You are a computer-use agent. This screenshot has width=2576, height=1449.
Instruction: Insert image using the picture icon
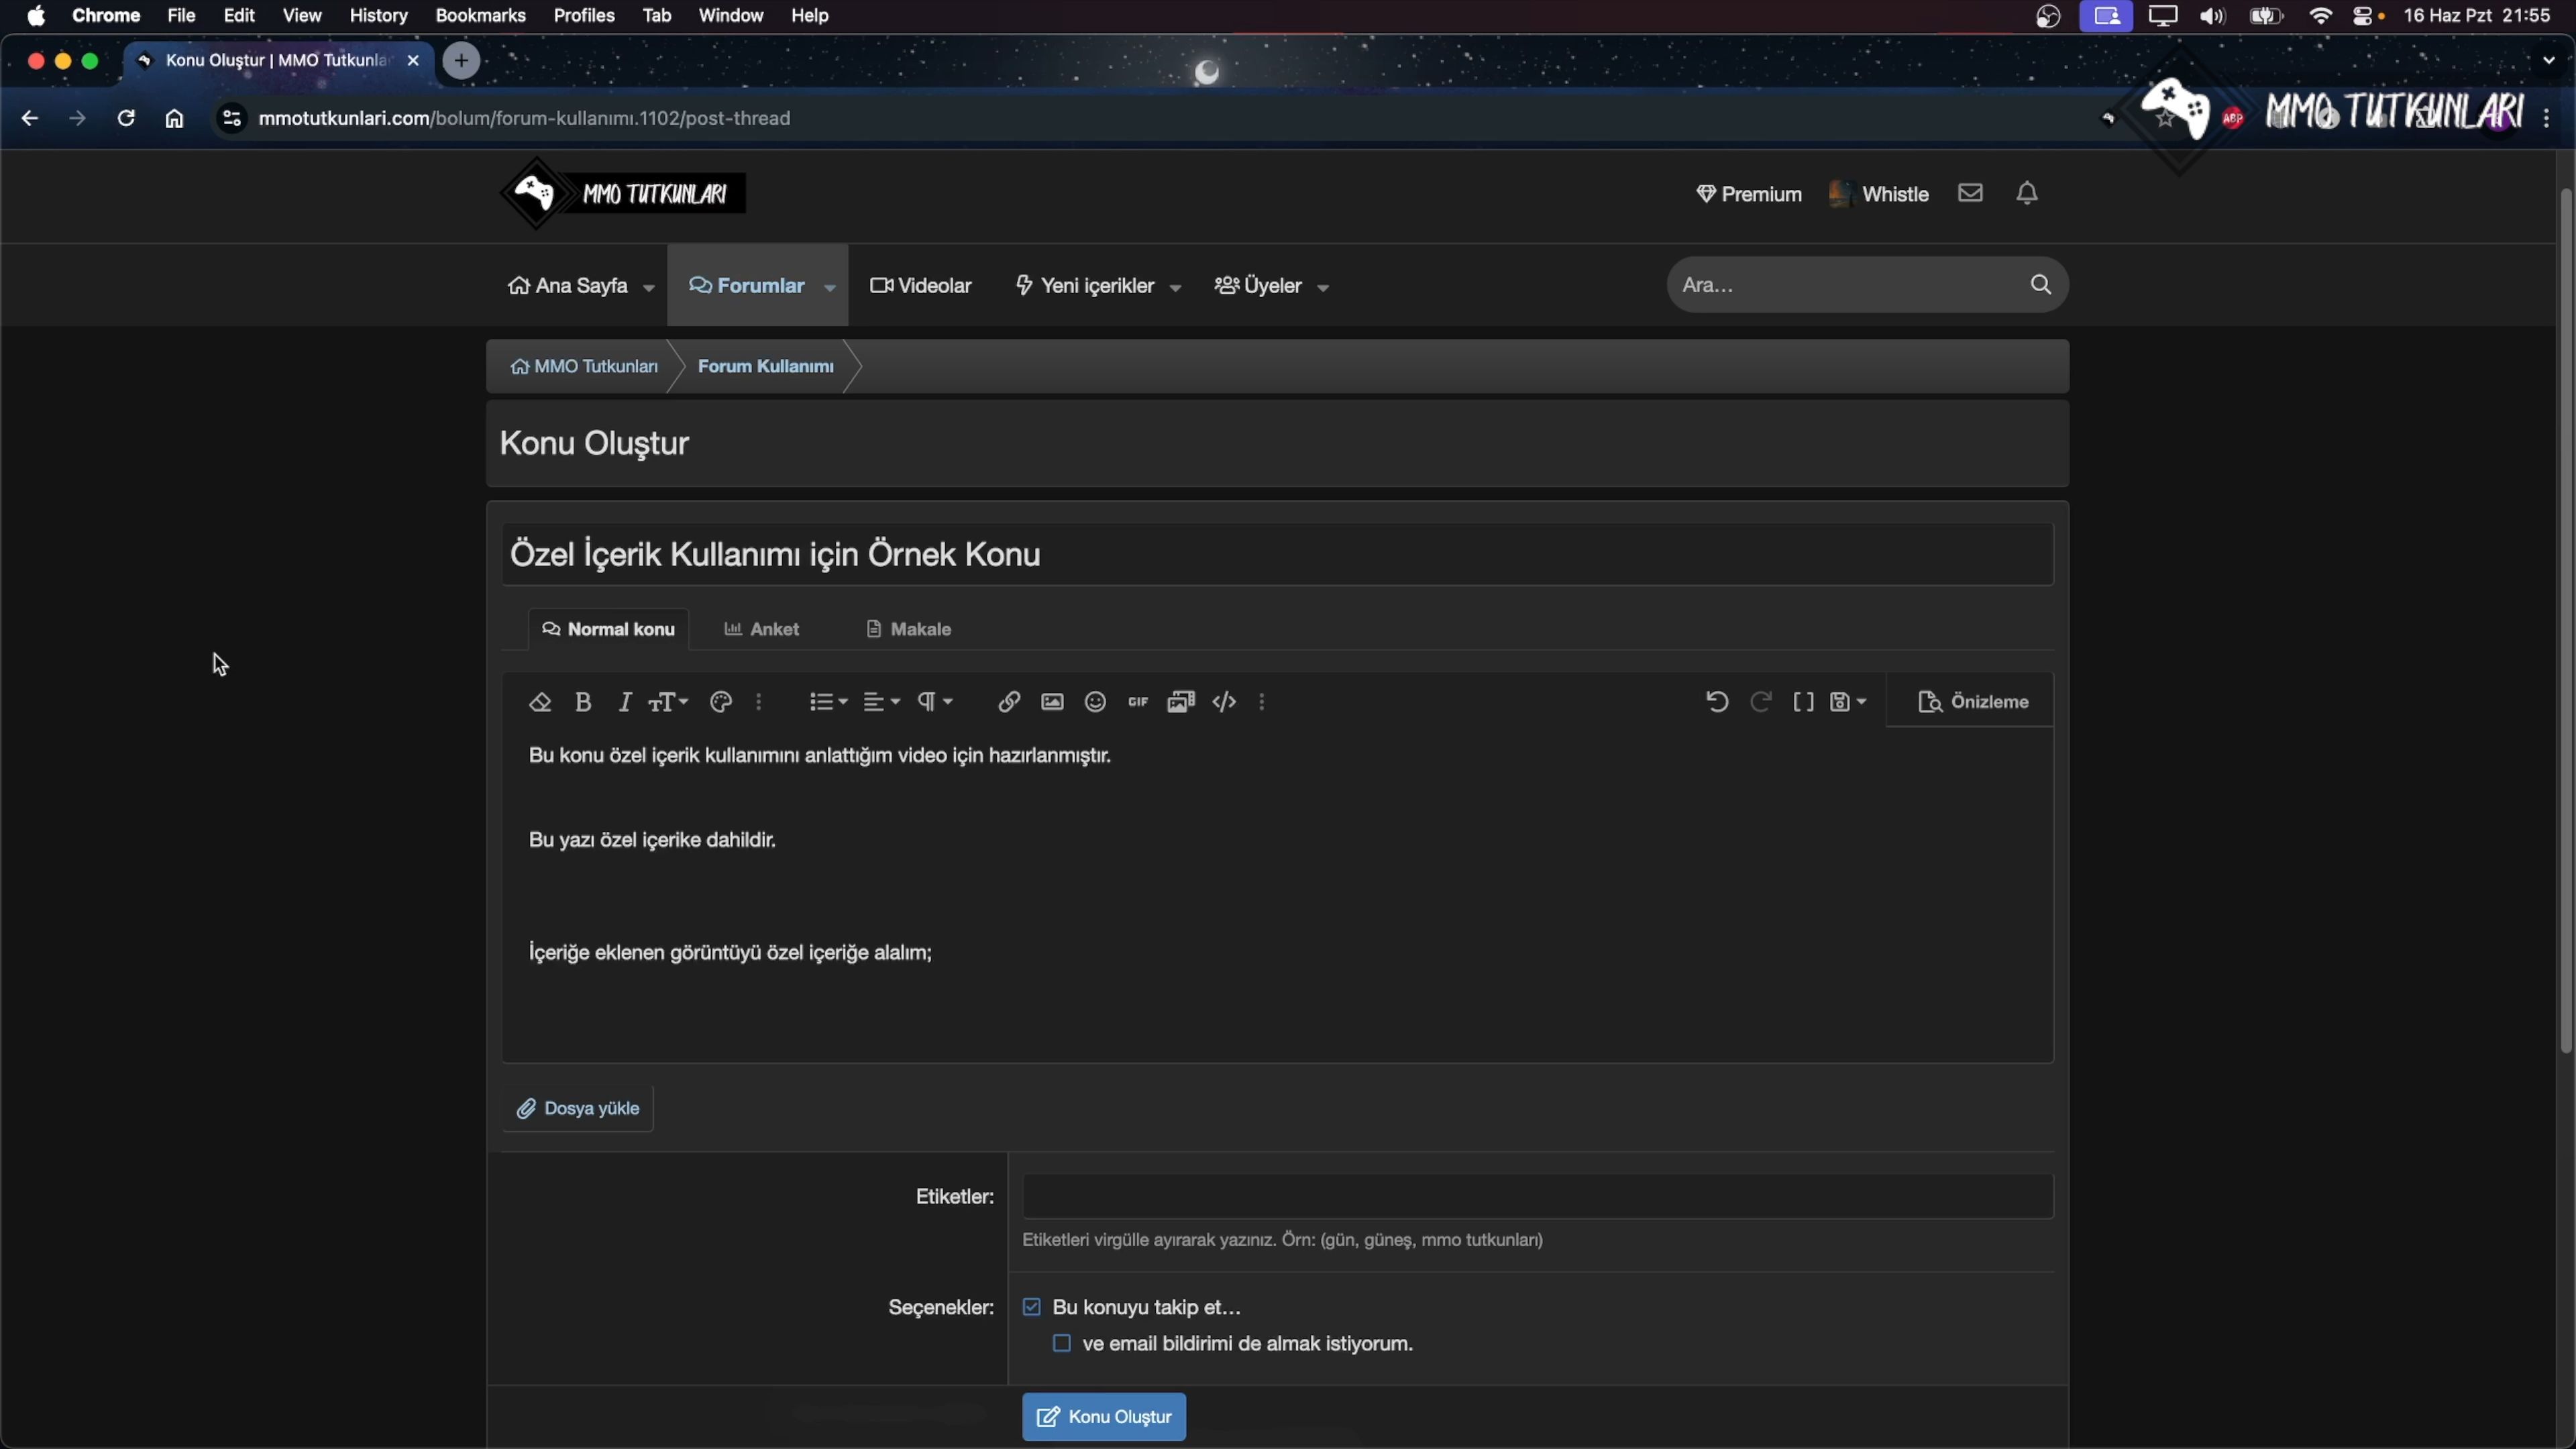(x=1052, y=702)
